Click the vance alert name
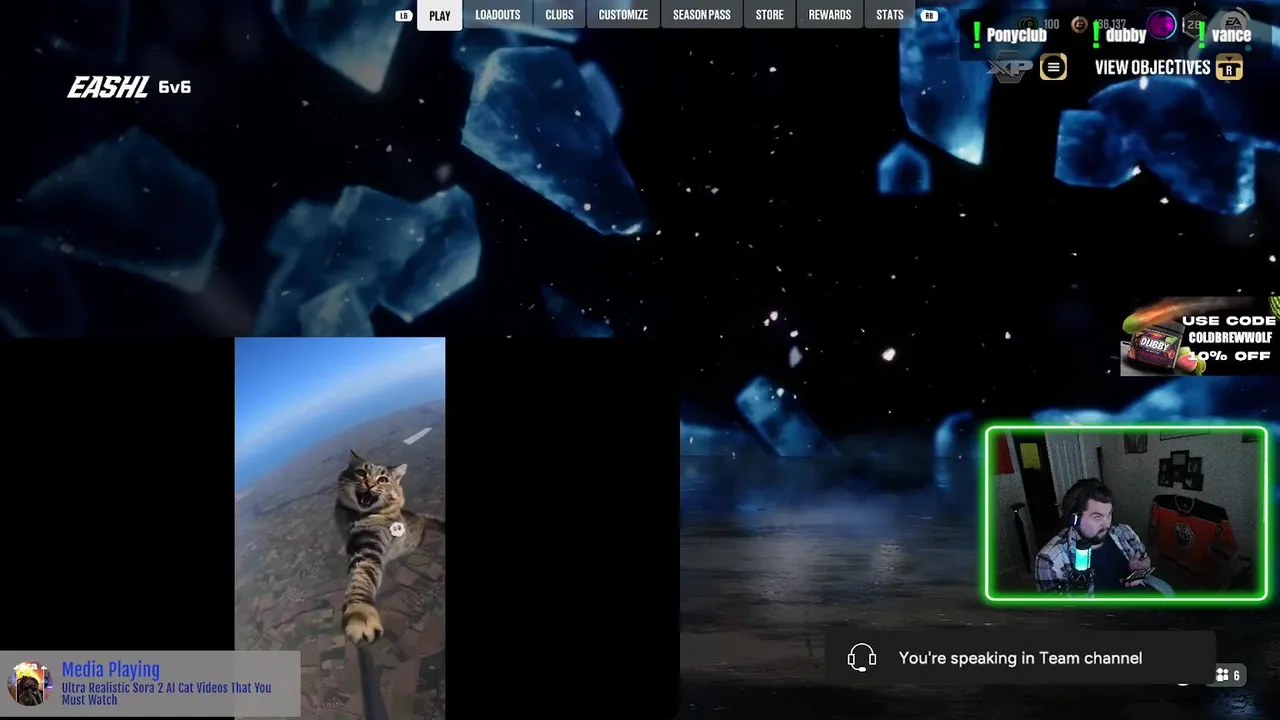 pyautogui.click(x=1231, y=35)
